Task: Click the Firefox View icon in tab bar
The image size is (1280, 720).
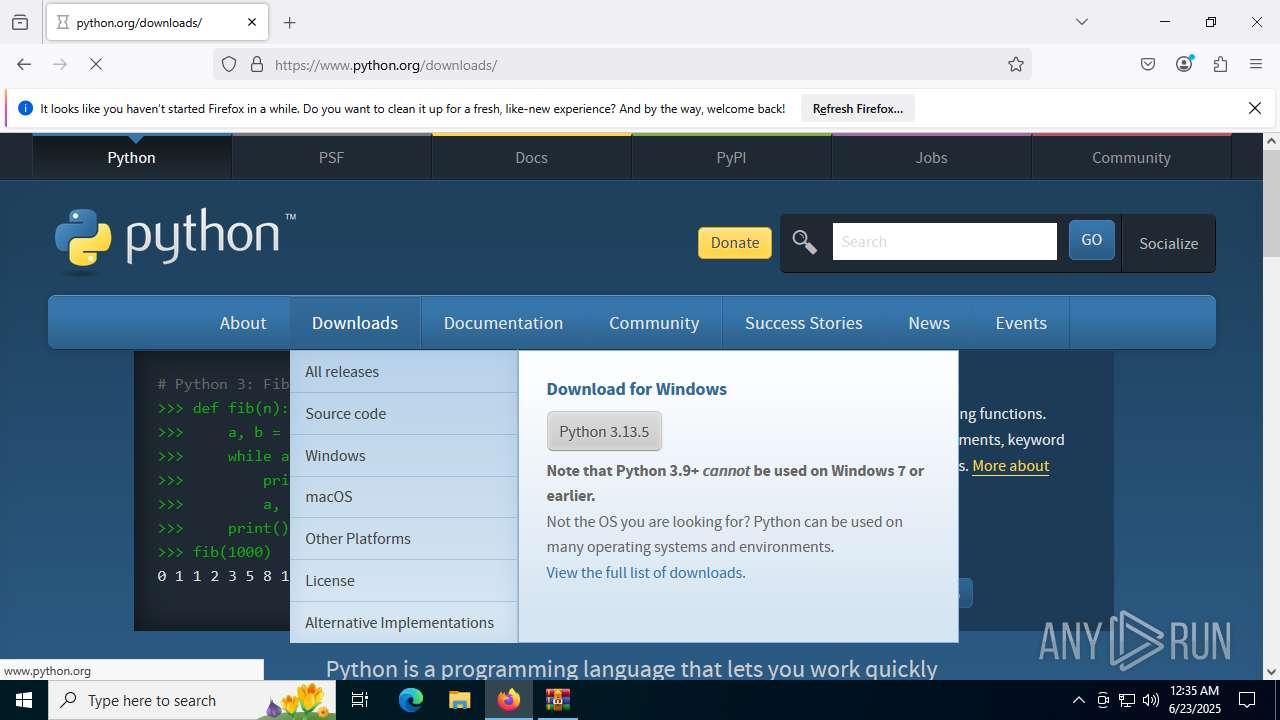Action: (20, 22)
